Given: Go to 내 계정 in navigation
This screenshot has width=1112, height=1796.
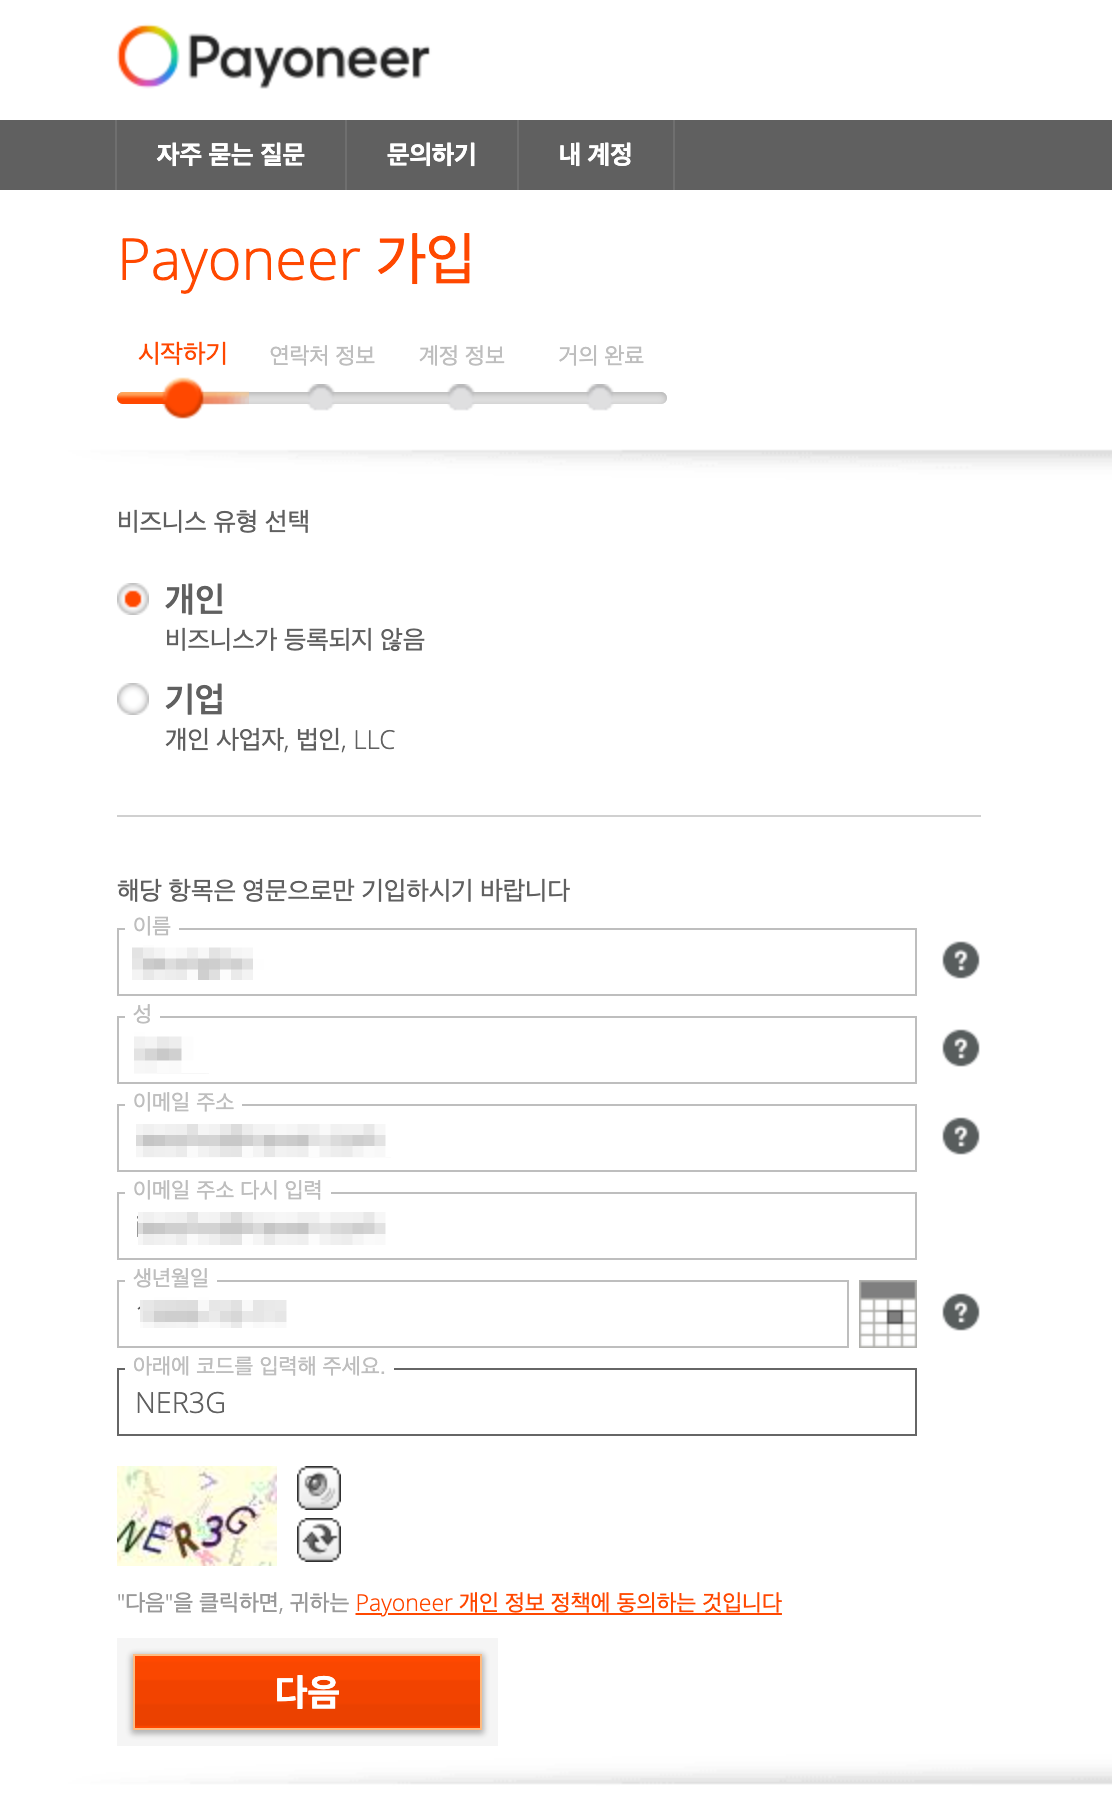Looking at the screenshot, I should (x=595, y=155).
